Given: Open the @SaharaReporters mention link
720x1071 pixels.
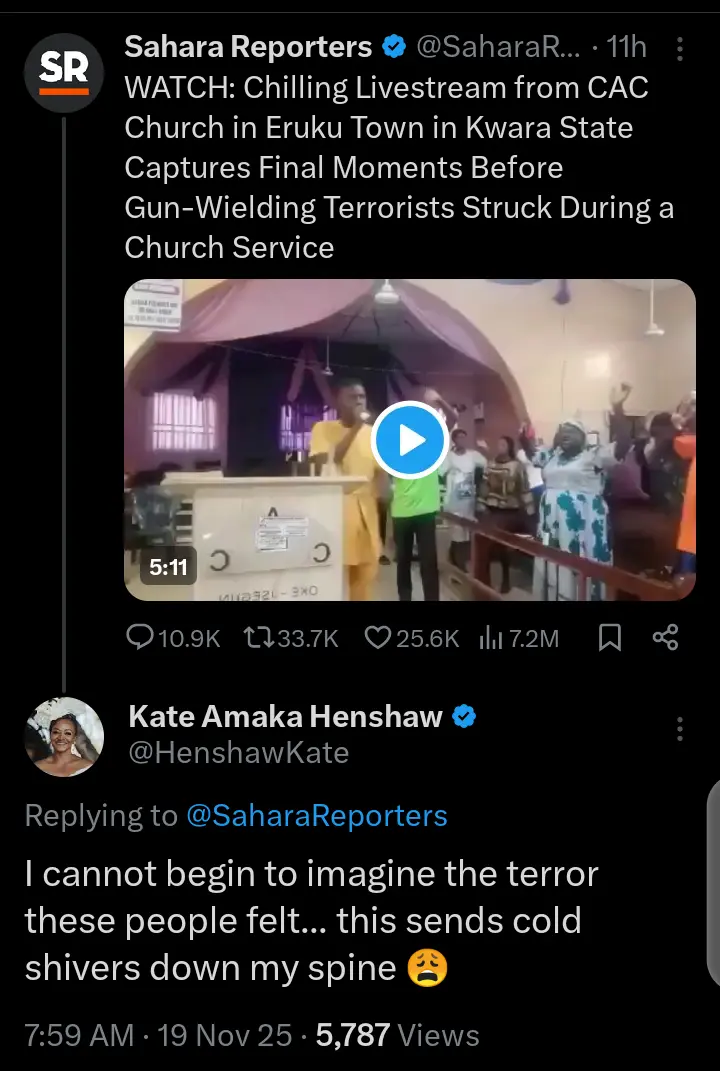Looking at the screenshot, I should [x=316, y=816].
